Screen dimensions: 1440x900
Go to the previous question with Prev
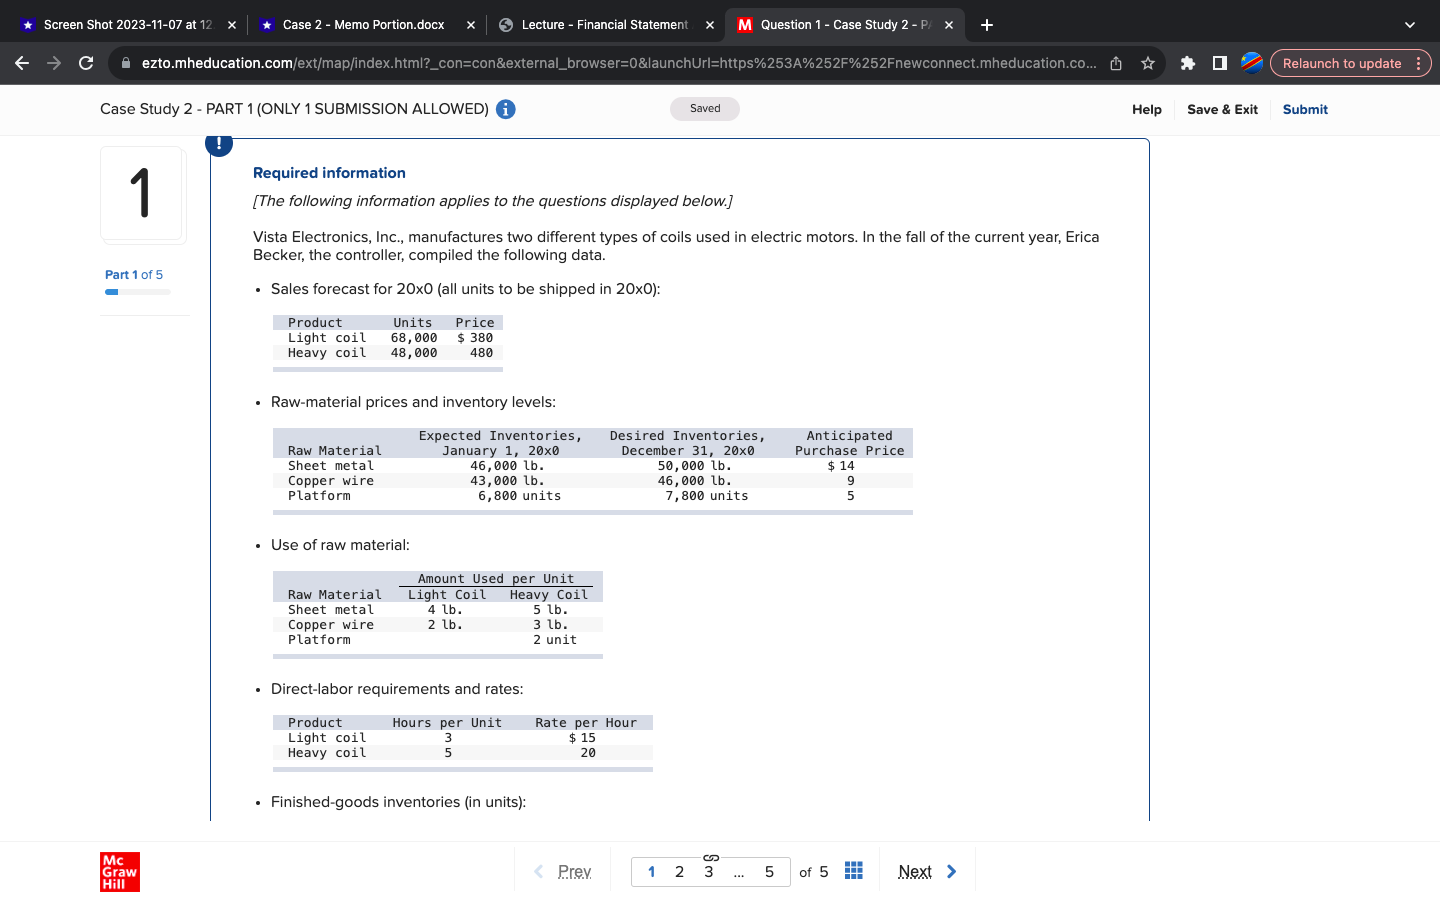pyautogui.click(x=563, y=871)
